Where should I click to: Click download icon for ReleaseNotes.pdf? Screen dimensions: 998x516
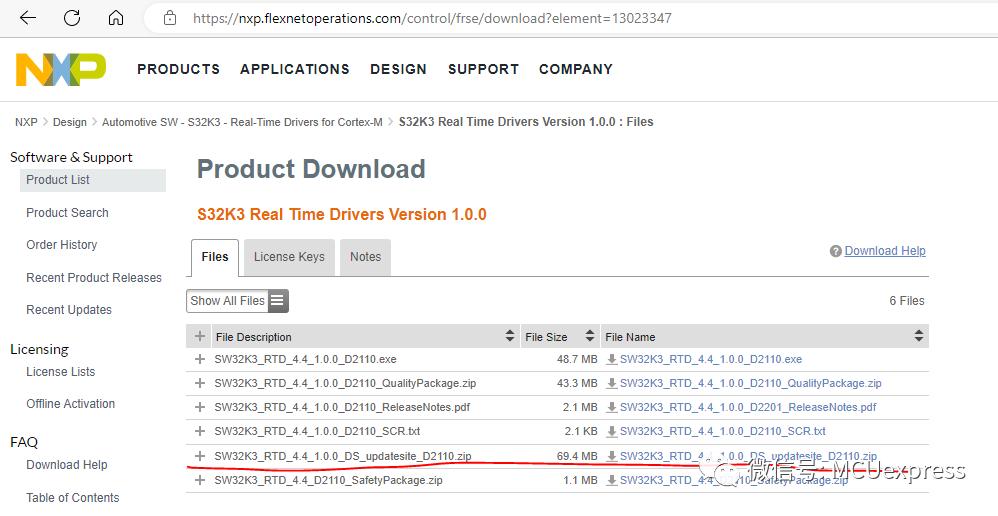[x=612, y=407]
